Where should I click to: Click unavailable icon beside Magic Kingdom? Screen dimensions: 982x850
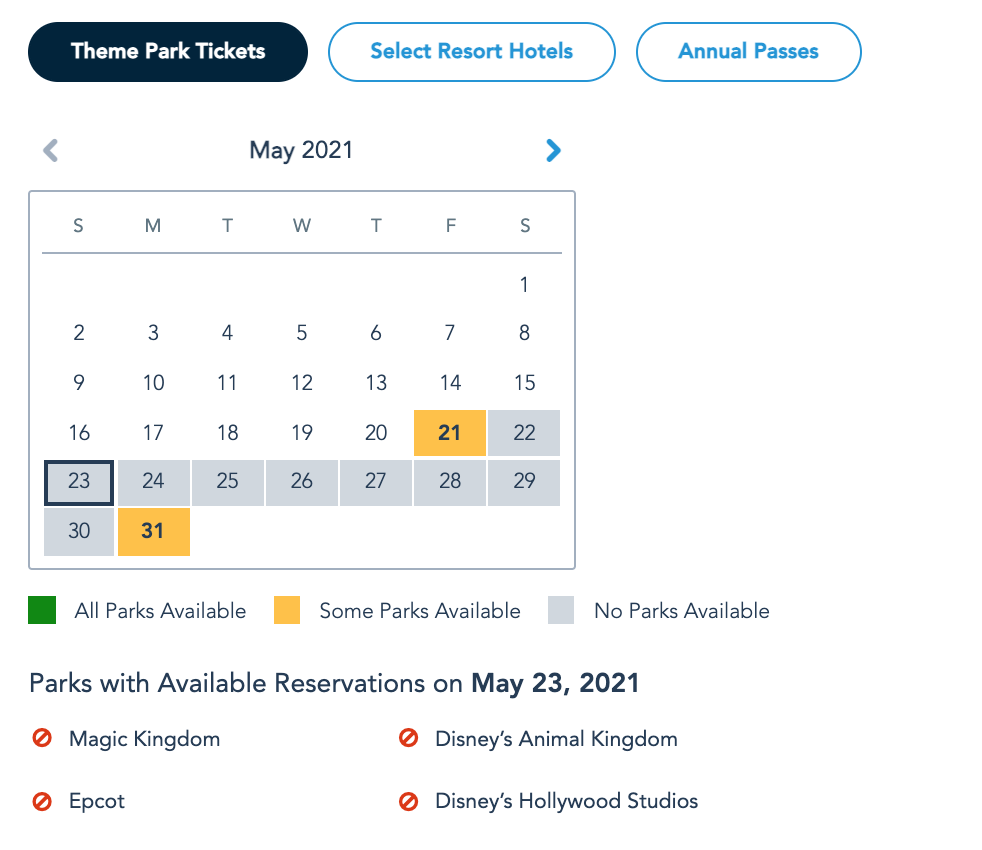point(42,739)
